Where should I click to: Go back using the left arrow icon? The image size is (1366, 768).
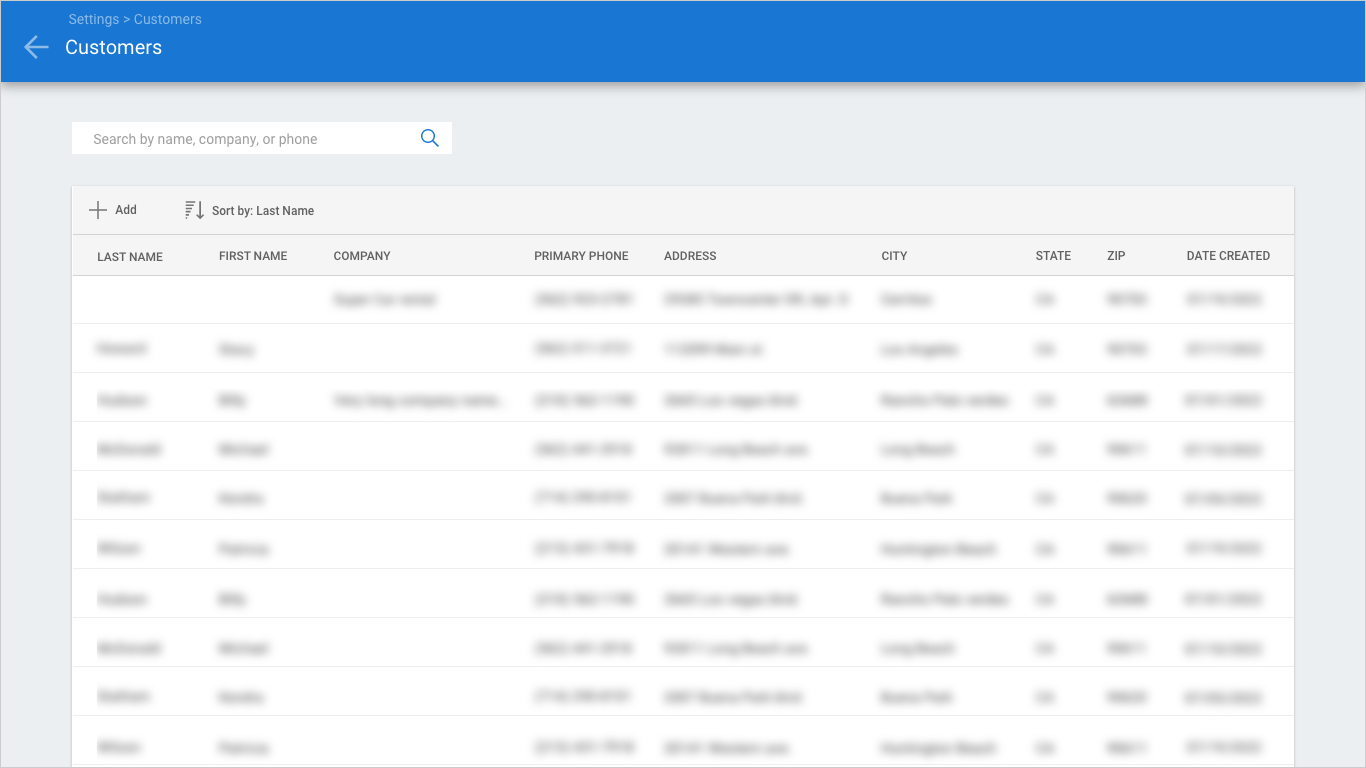point(36,47)
